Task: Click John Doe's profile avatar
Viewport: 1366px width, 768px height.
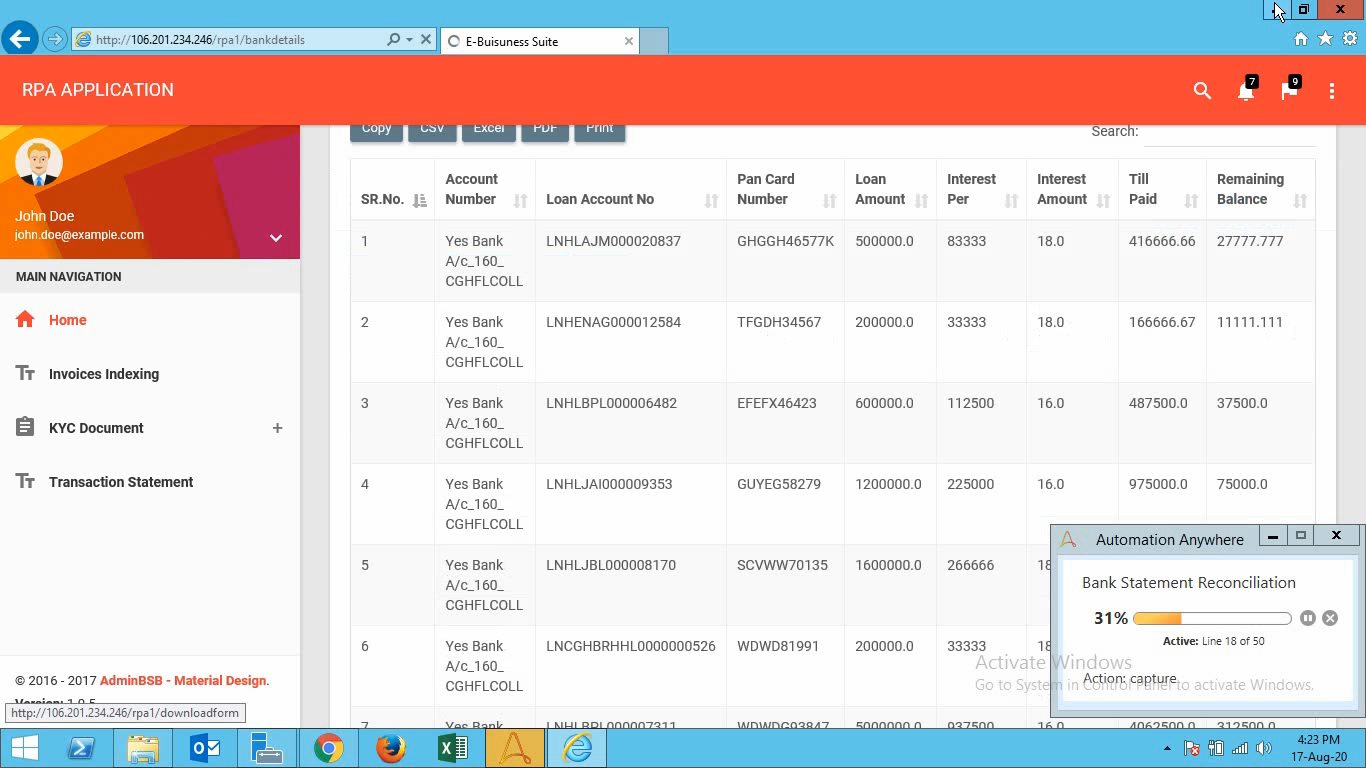Action: pyautogui.click(x=39, y=163)
